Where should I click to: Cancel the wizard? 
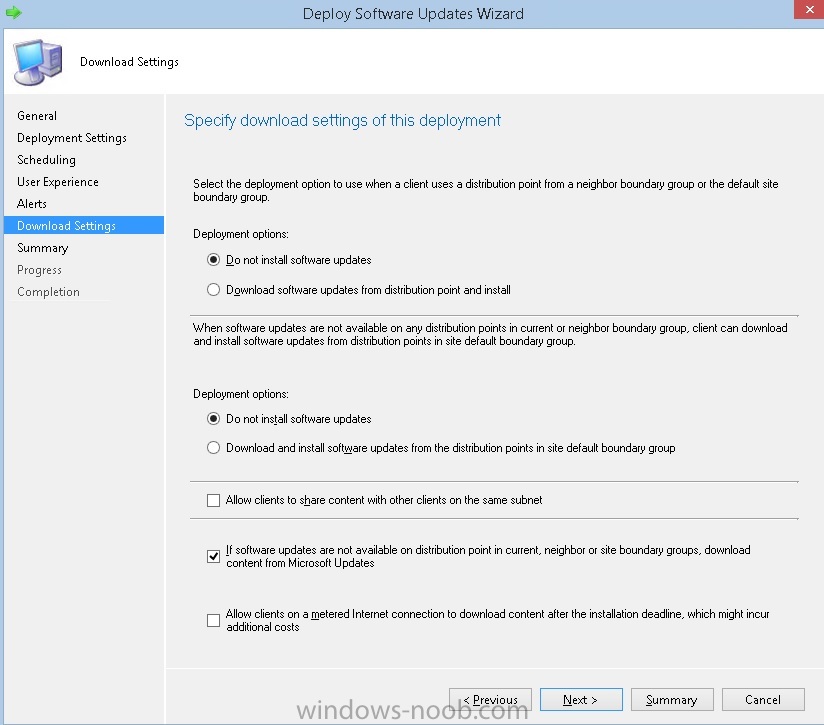[763, 700]
